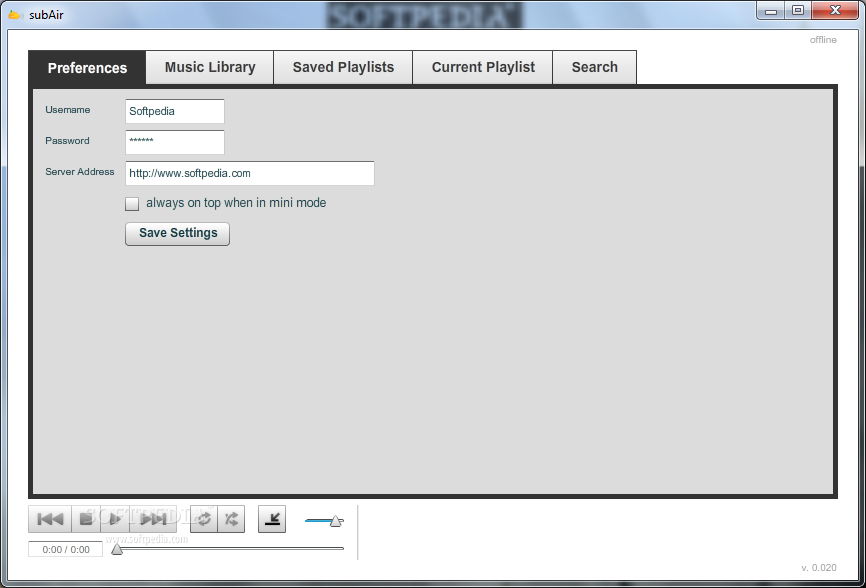
Task: Open the Search tab
Action: tap(595, 67)
